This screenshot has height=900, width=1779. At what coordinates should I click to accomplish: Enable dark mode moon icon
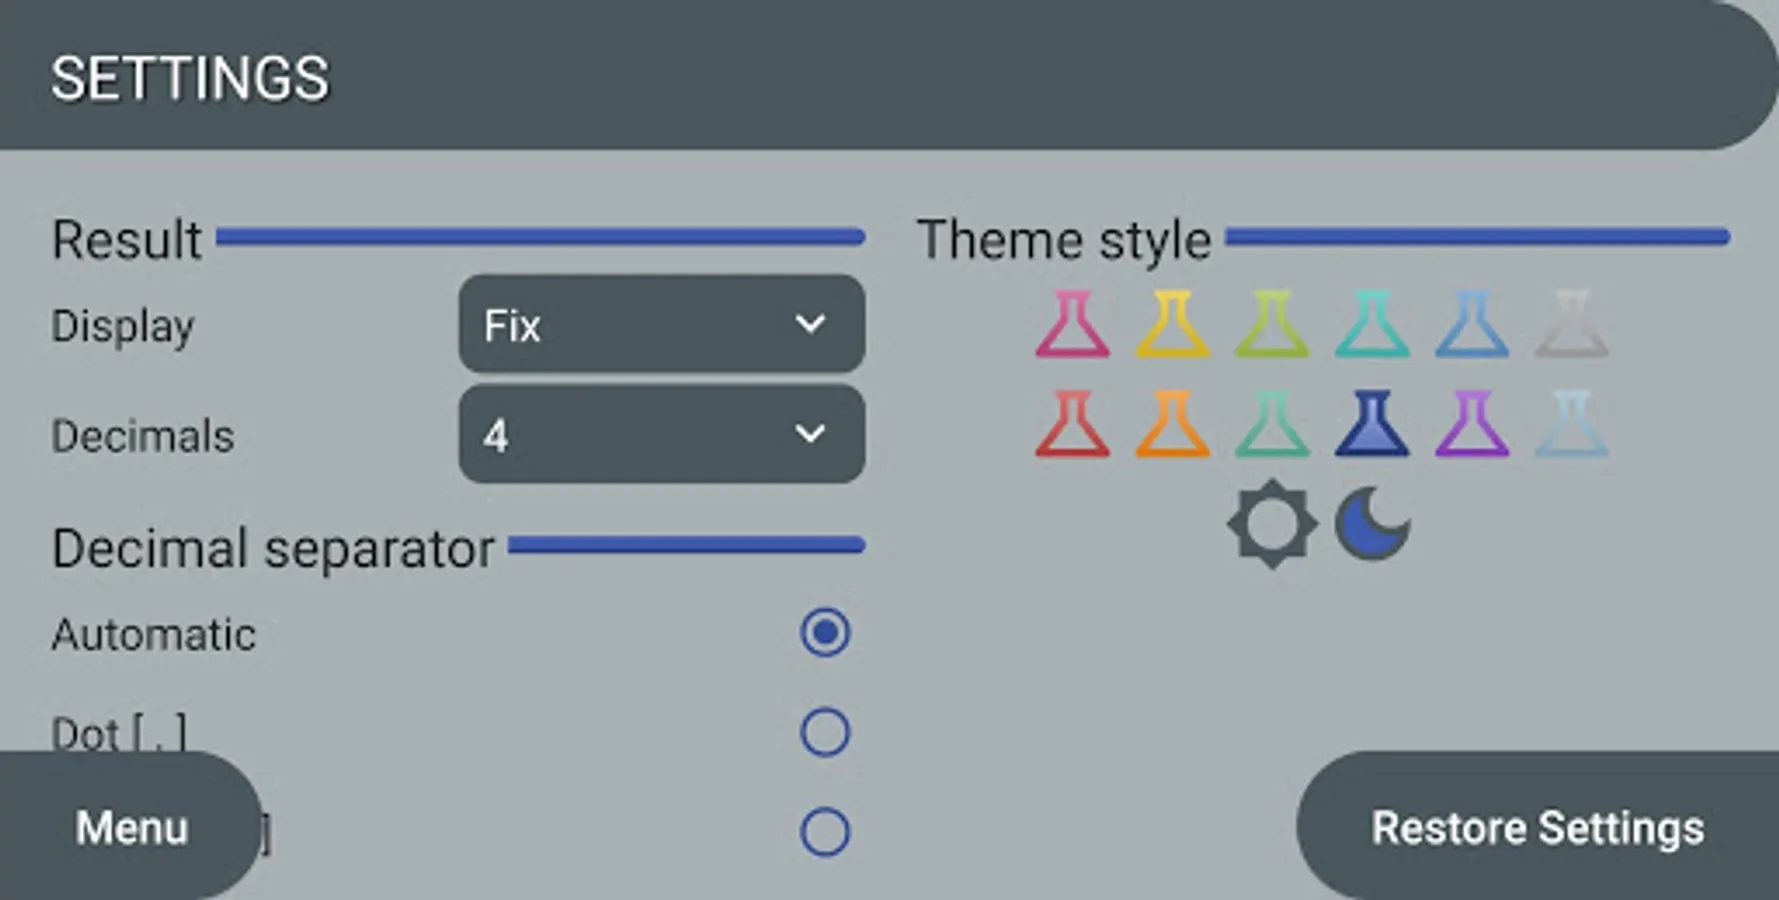tap(1372, 525)
